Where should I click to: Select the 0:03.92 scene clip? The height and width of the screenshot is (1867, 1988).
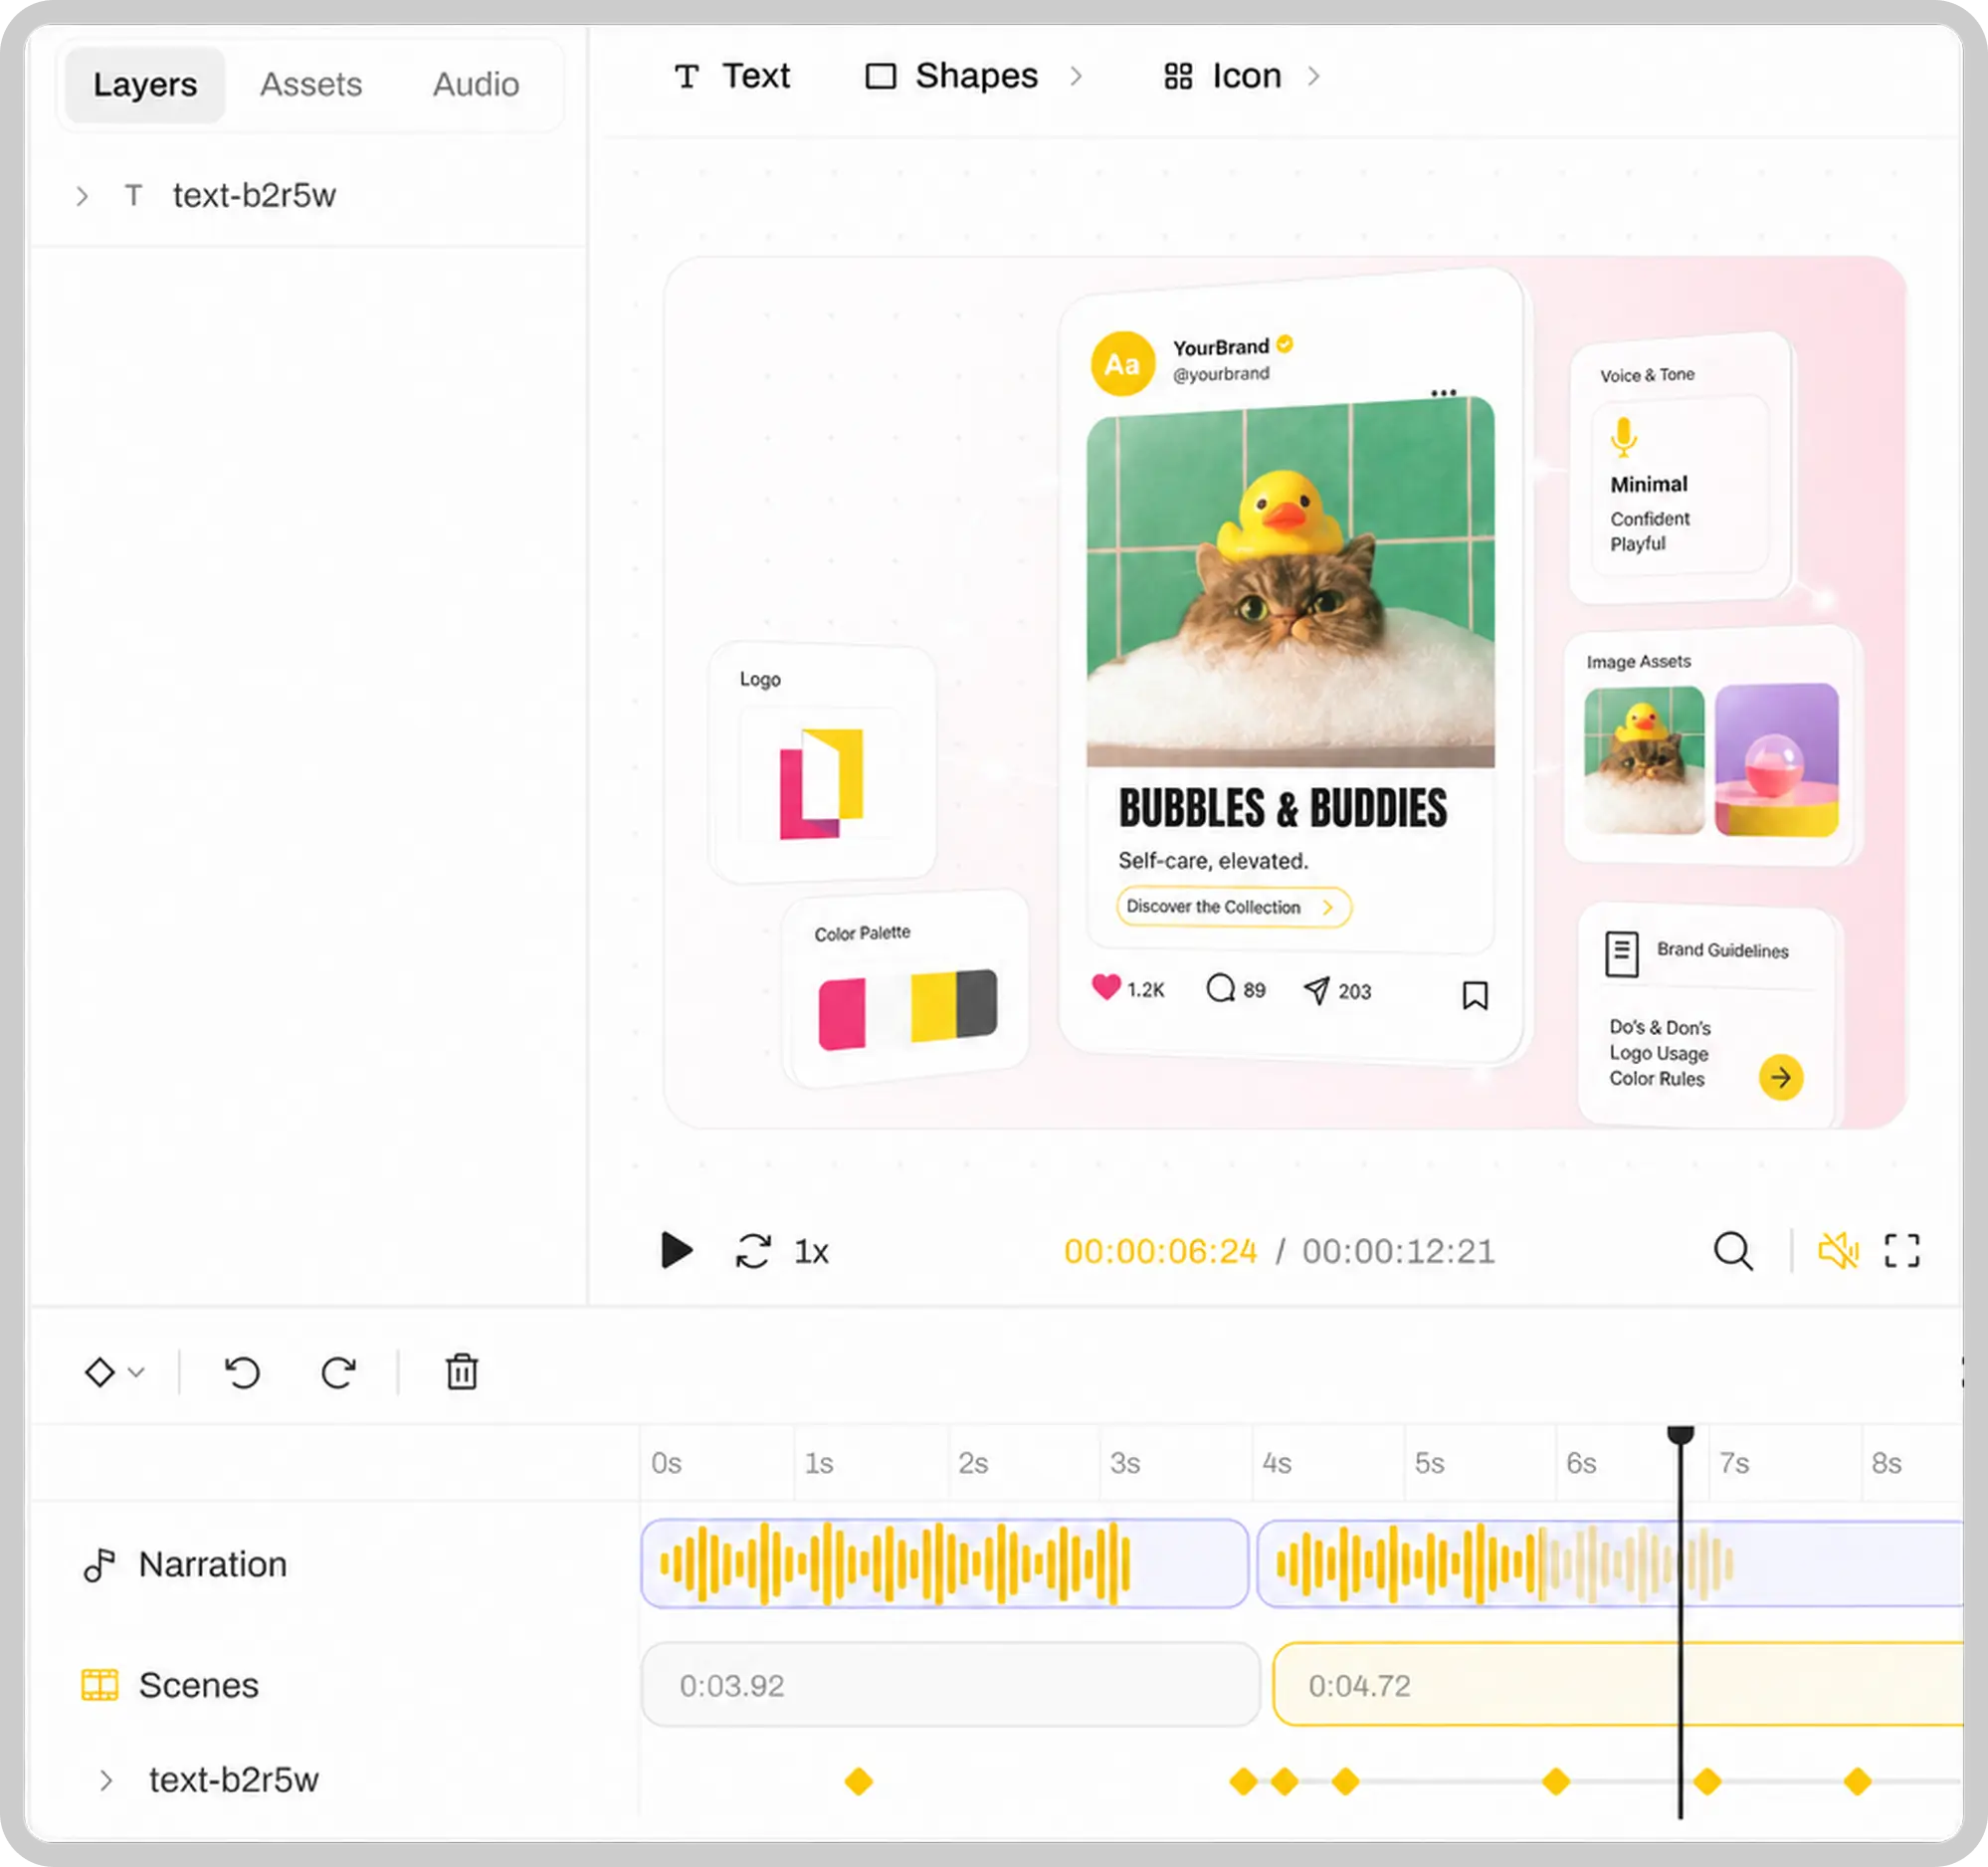coord(950,1685)
